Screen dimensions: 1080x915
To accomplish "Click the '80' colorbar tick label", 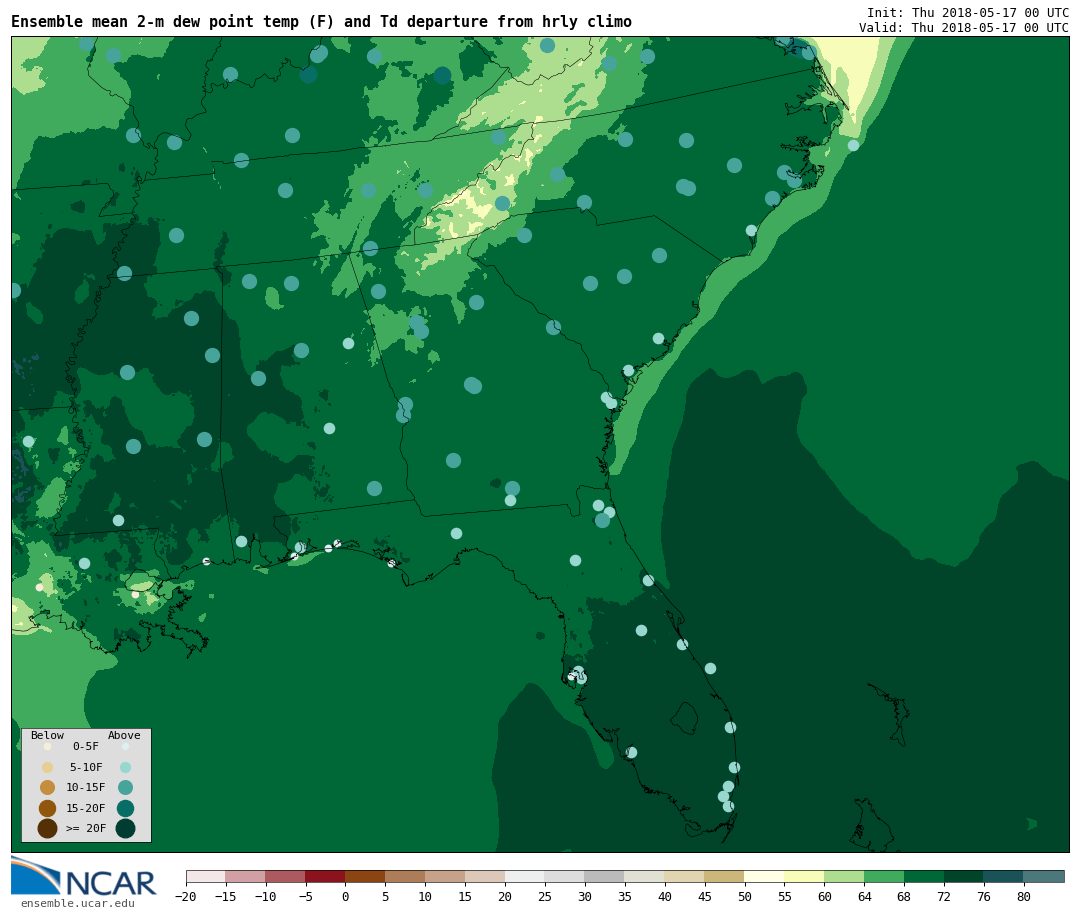I will pos(1024,896).
